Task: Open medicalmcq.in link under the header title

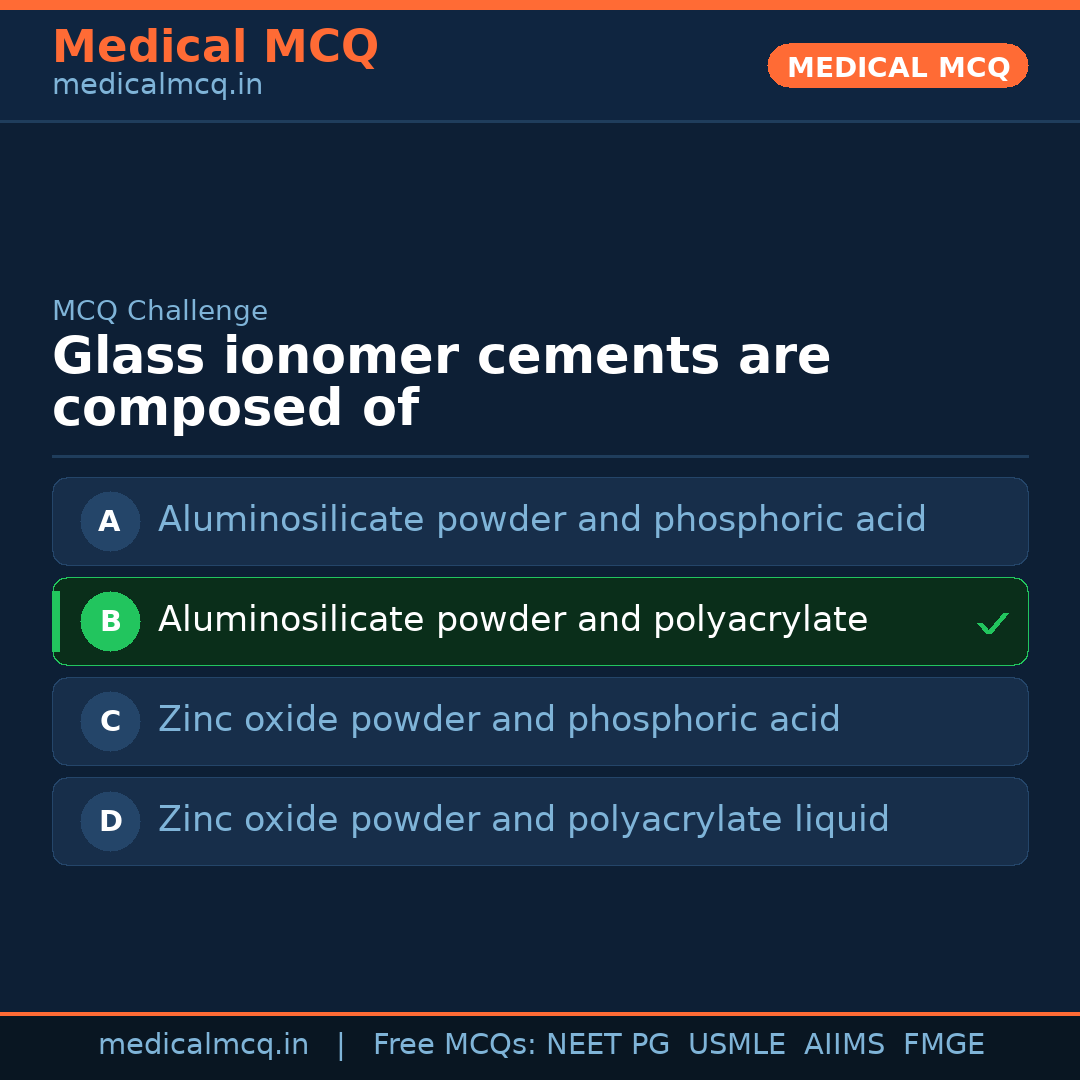Action: [x=157, y=86]
